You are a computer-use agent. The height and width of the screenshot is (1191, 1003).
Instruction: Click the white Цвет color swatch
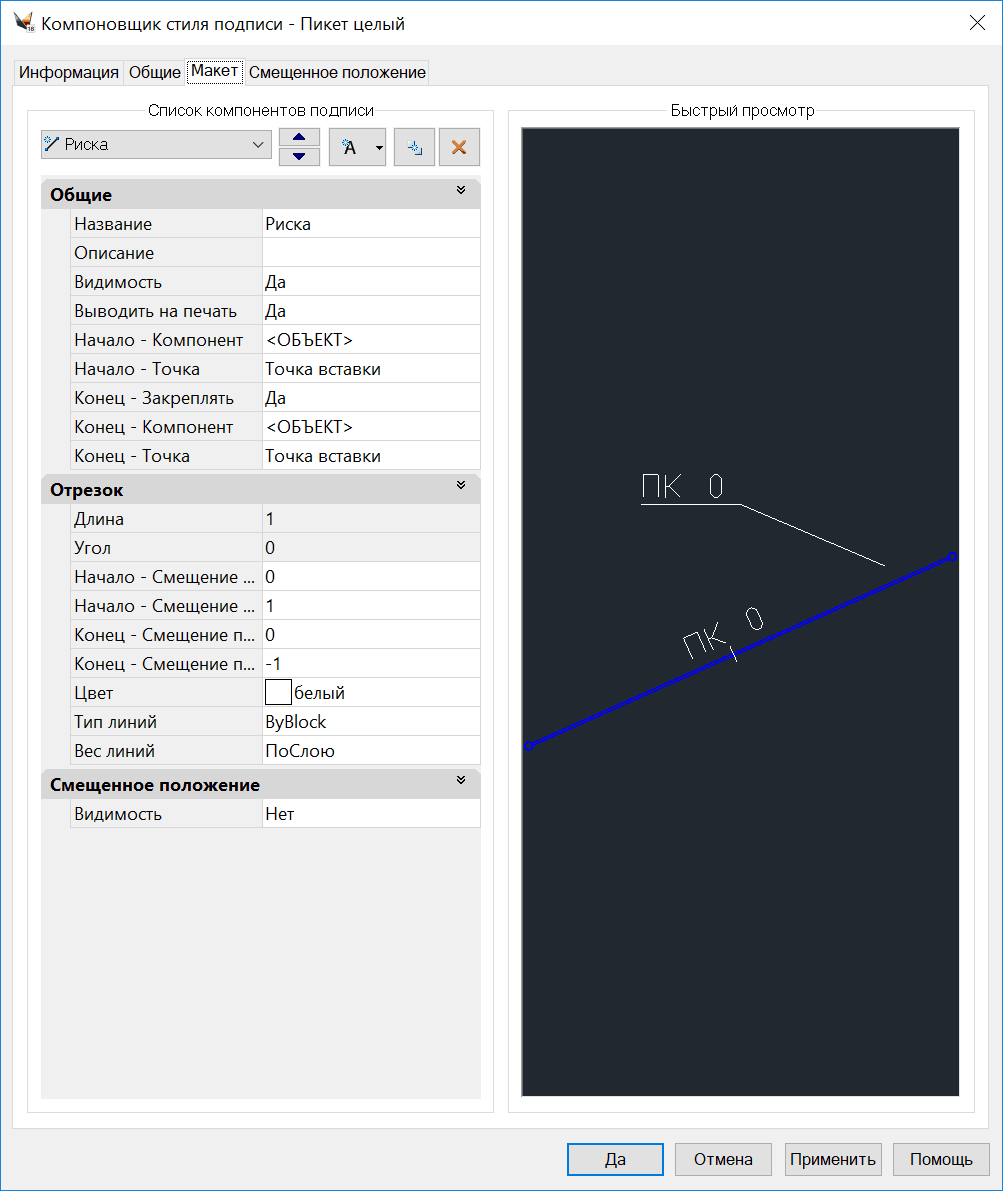pos(277,692)
